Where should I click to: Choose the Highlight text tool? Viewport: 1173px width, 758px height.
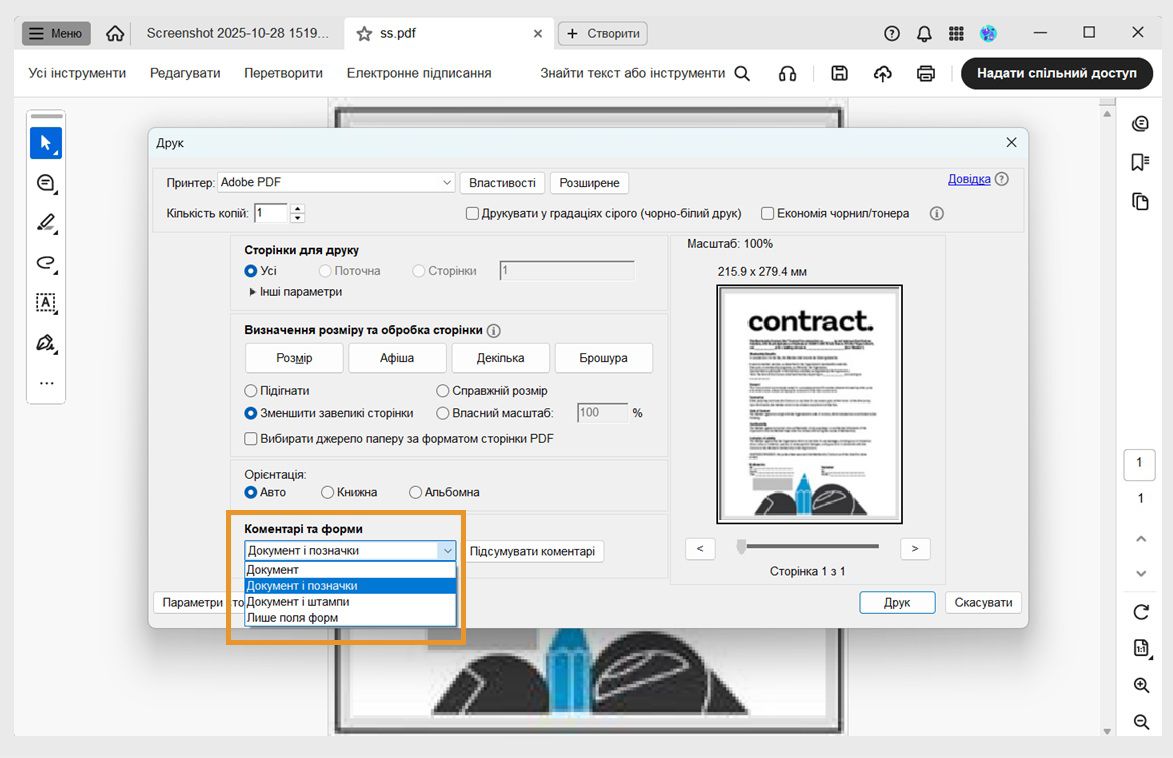pyautogui.click(x=45, y=222)
